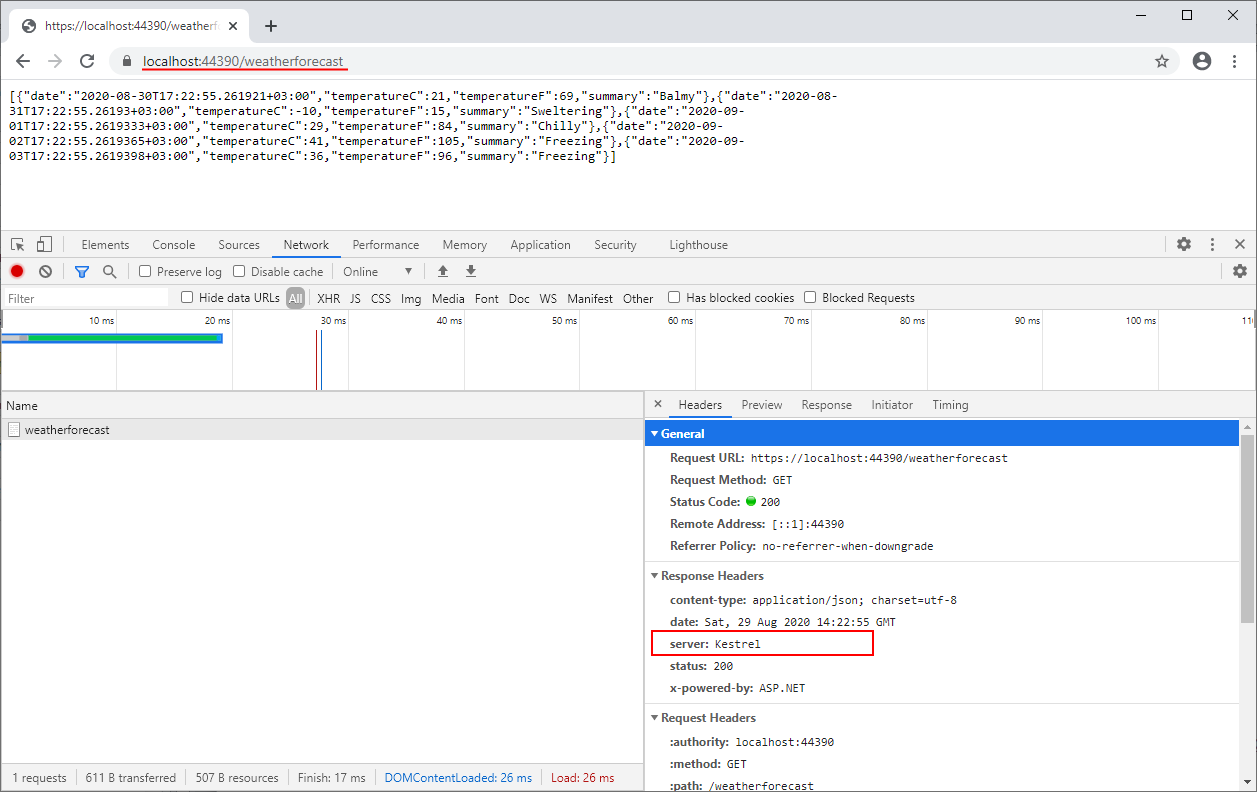Show the Response tab of request
Screen dimensions: 1257x792
826,404
